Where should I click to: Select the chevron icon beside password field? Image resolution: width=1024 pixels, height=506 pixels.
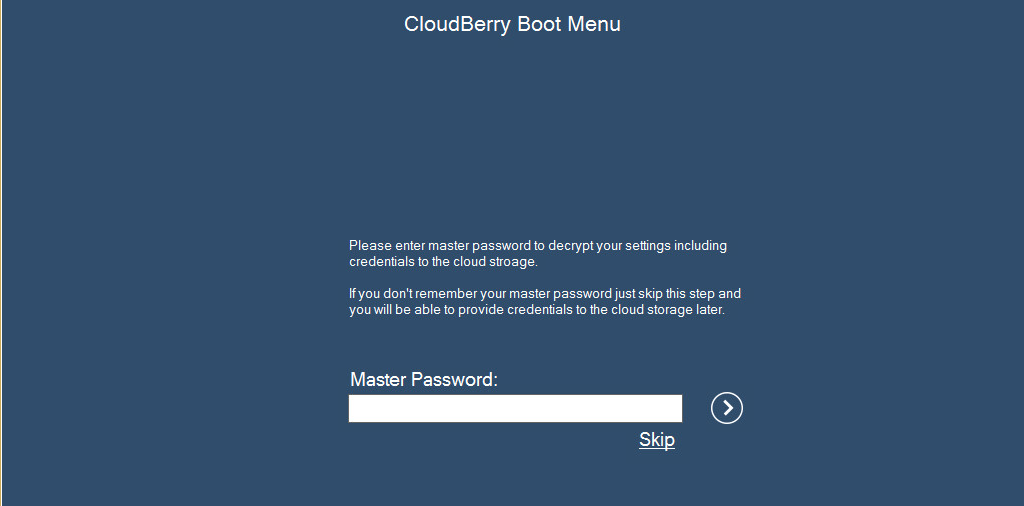coord(727,408)
